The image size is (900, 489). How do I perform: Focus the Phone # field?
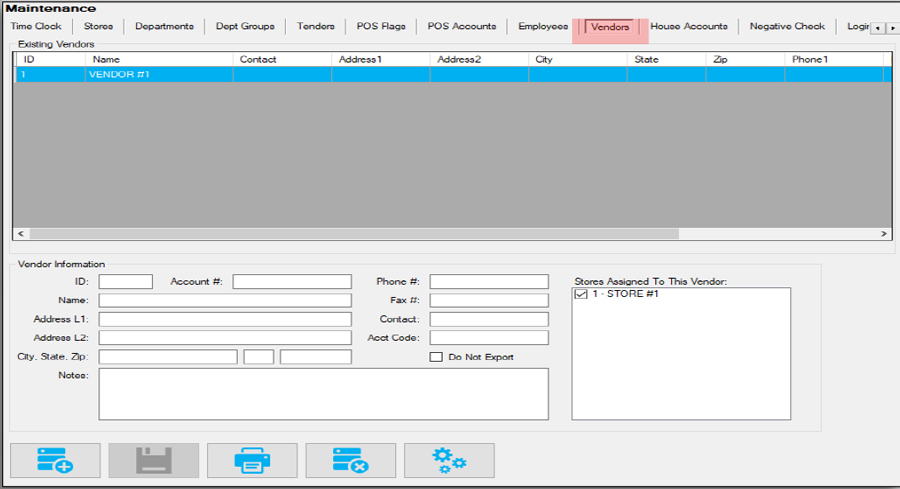(489, 281)
